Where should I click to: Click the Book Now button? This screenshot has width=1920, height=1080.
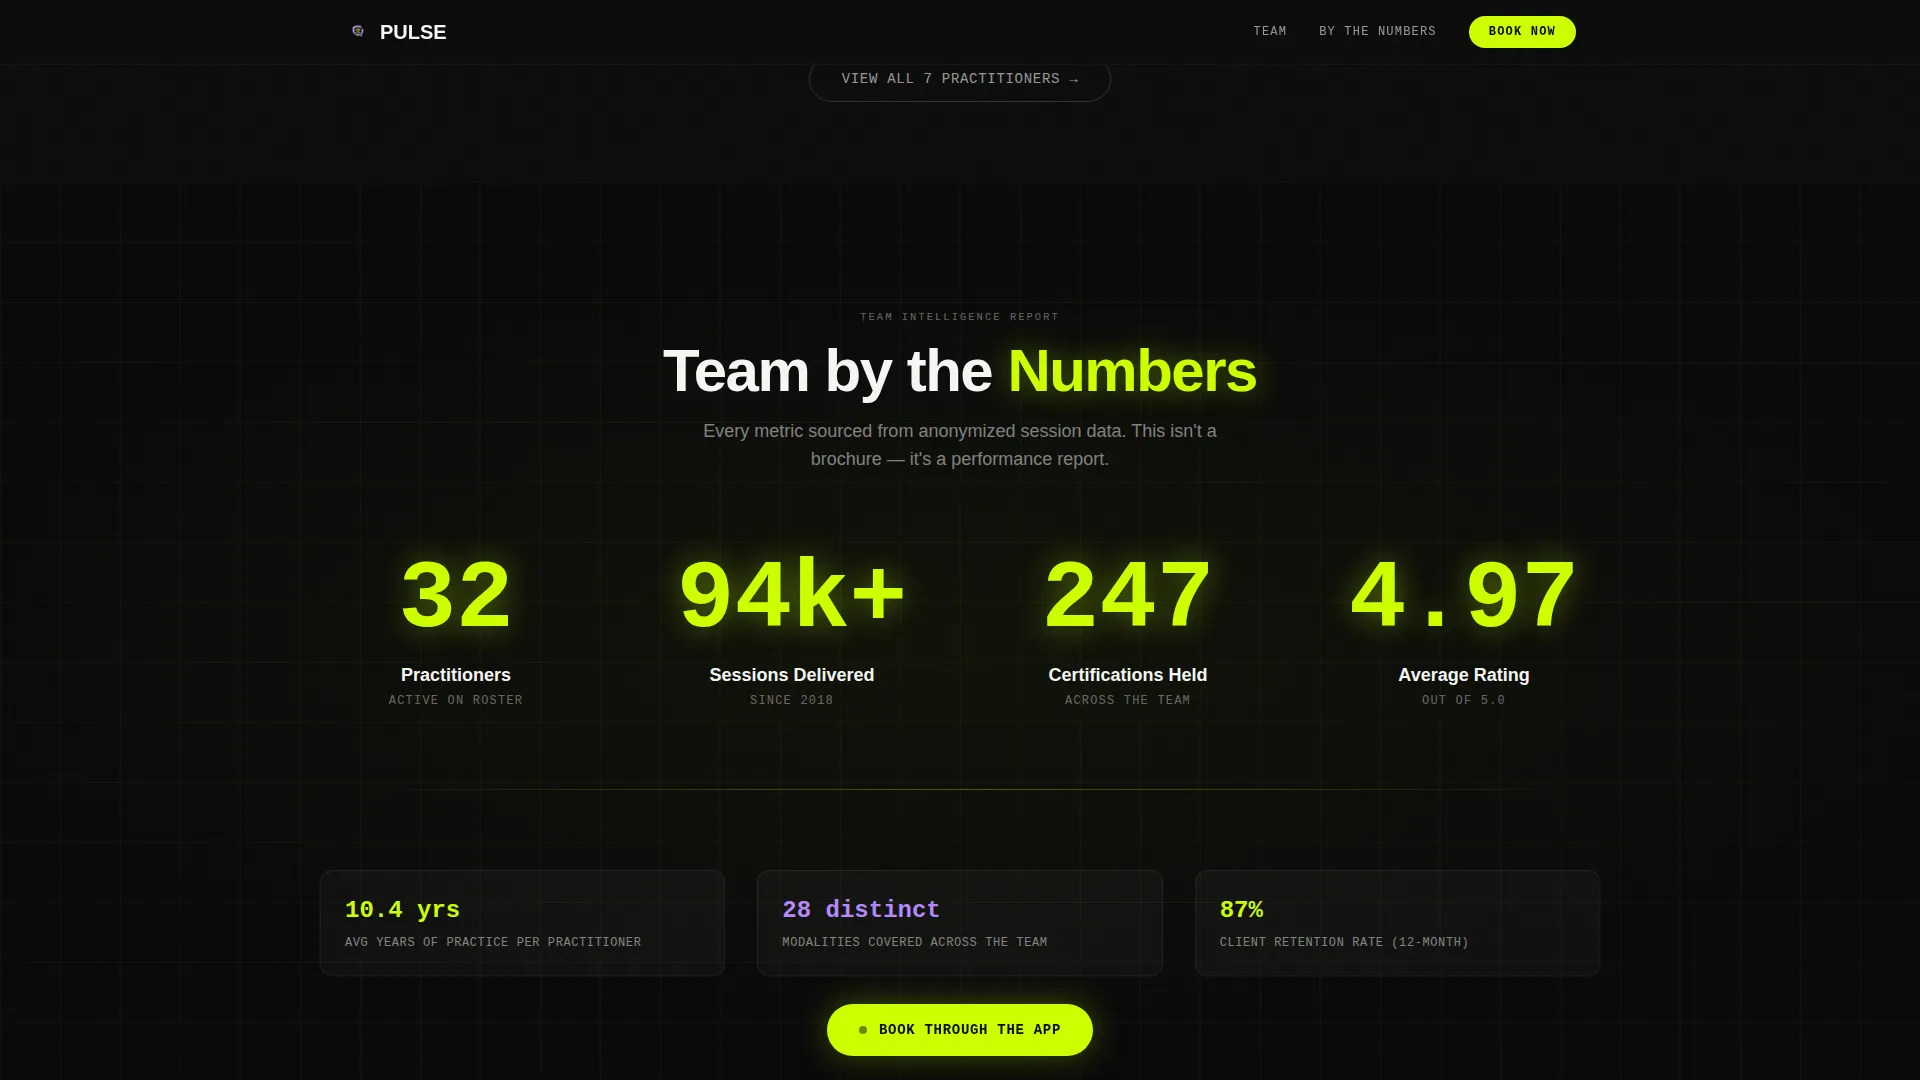point(1522,31)
